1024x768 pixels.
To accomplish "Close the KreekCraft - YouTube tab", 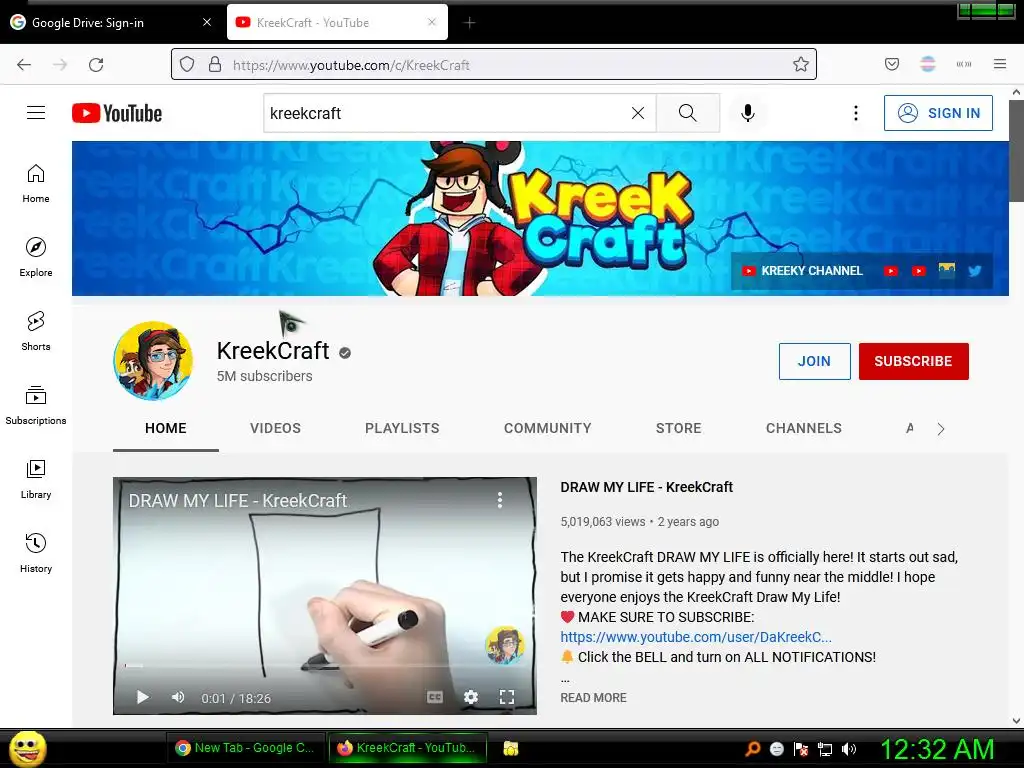I will [432, 22].
